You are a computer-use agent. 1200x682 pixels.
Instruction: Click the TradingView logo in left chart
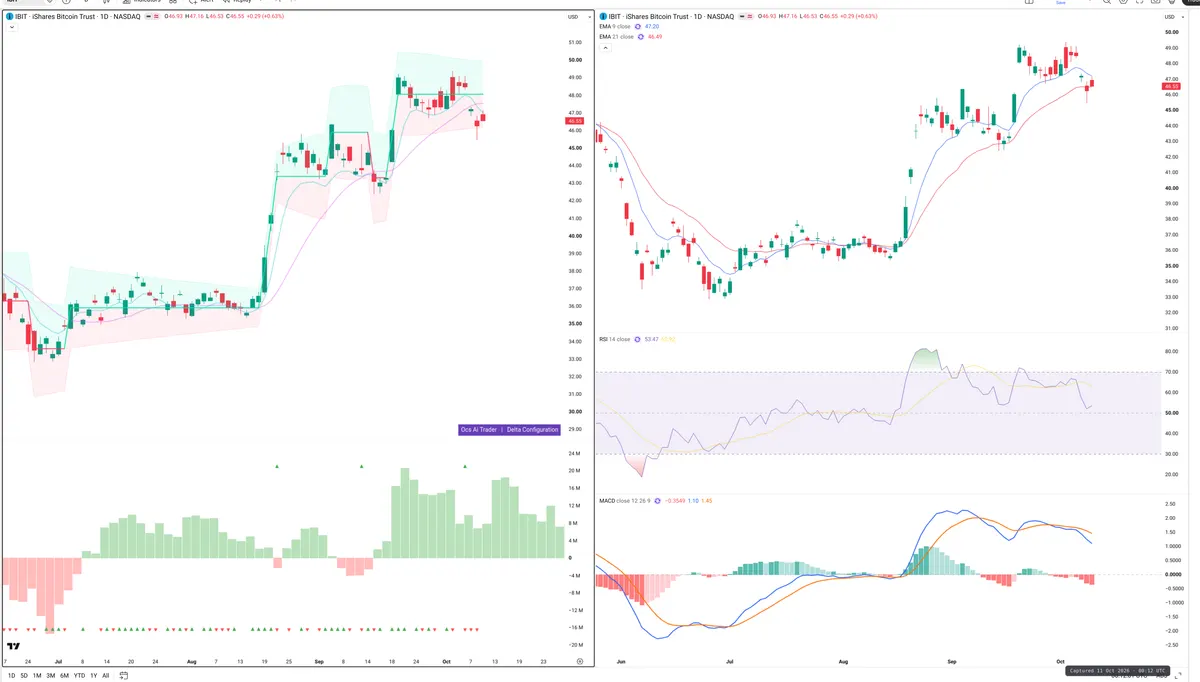point(14,647)
